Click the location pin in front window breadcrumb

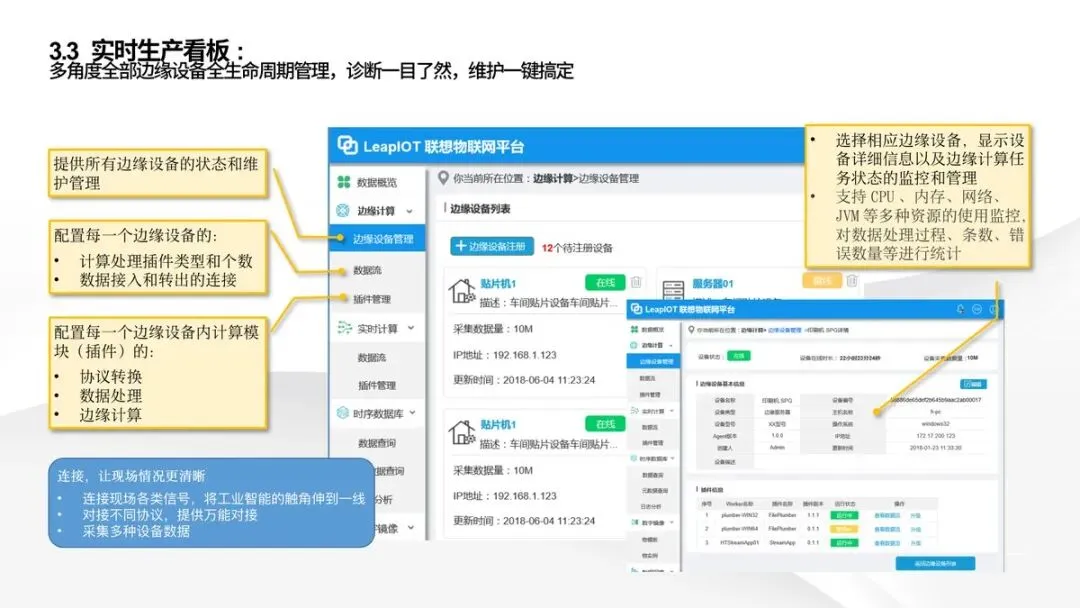[691, 329]
